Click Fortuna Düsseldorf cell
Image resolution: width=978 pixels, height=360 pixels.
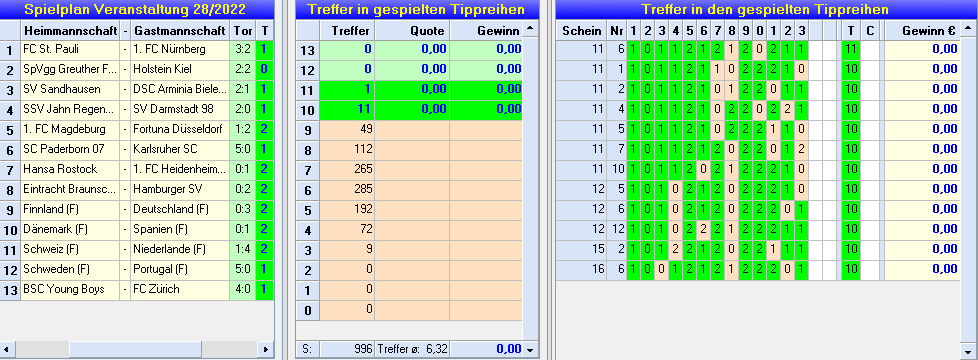[x=180, y=129]
